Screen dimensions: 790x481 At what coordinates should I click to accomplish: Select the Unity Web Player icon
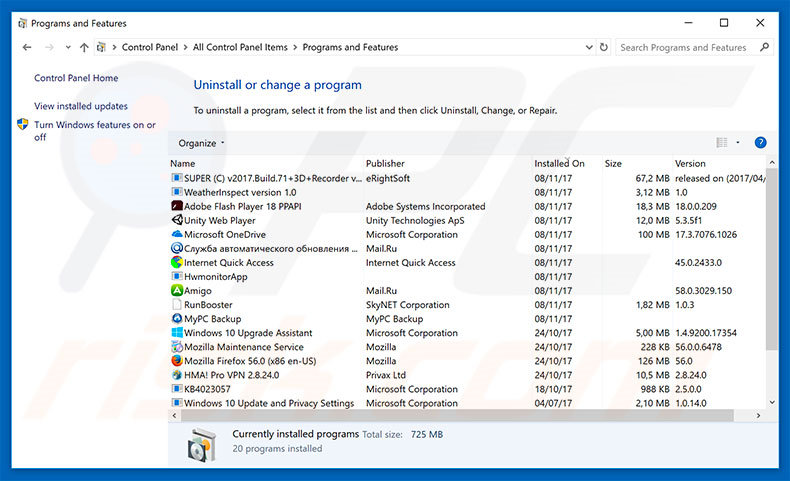(x=177, y=220)
